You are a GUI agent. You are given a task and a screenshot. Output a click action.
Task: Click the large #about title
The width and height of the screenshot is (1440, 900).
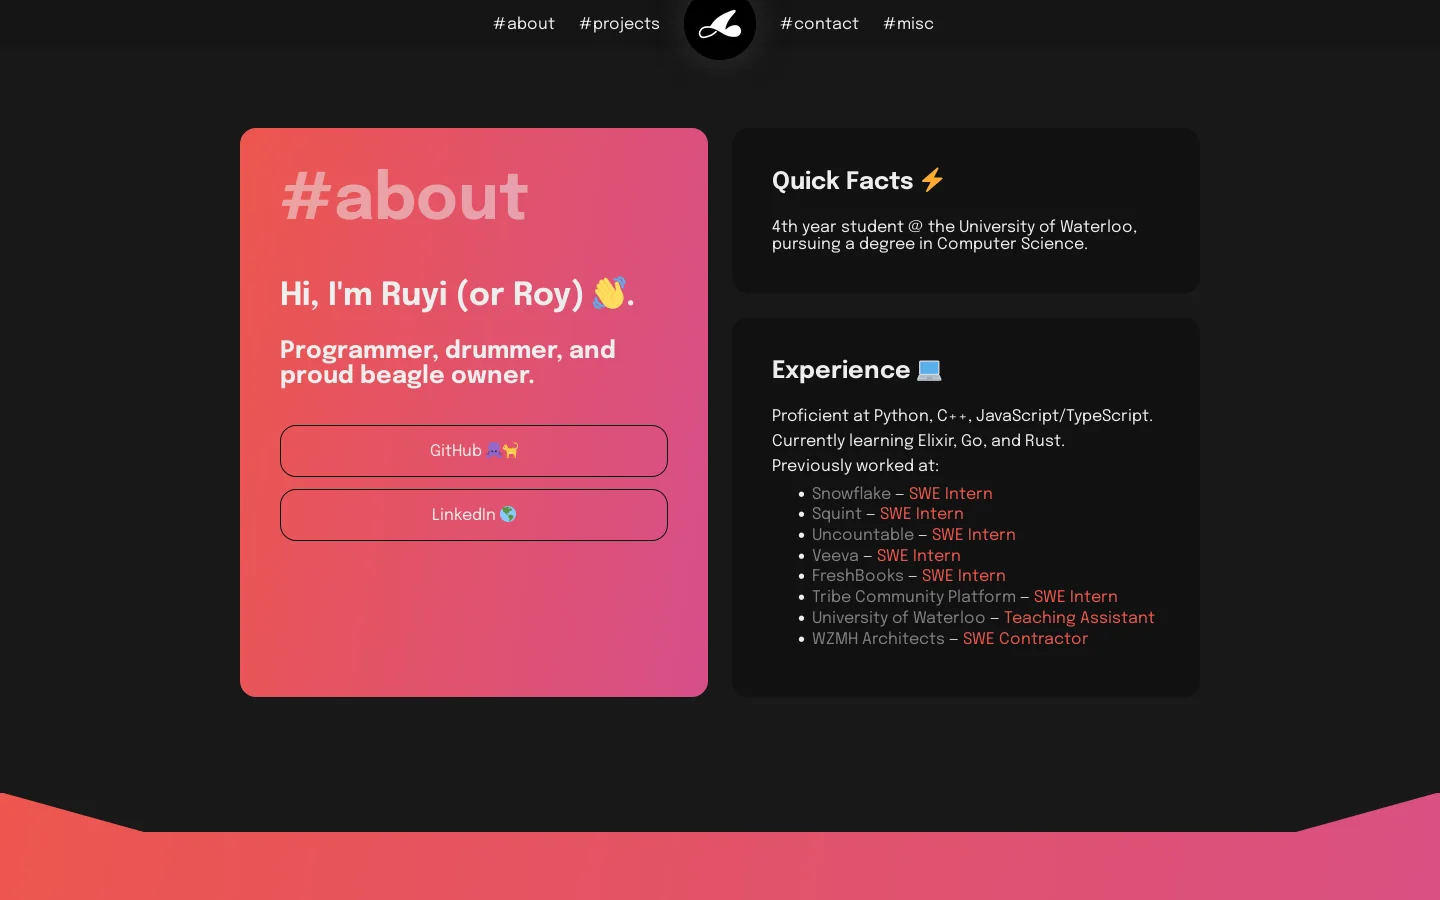point(404,196)
